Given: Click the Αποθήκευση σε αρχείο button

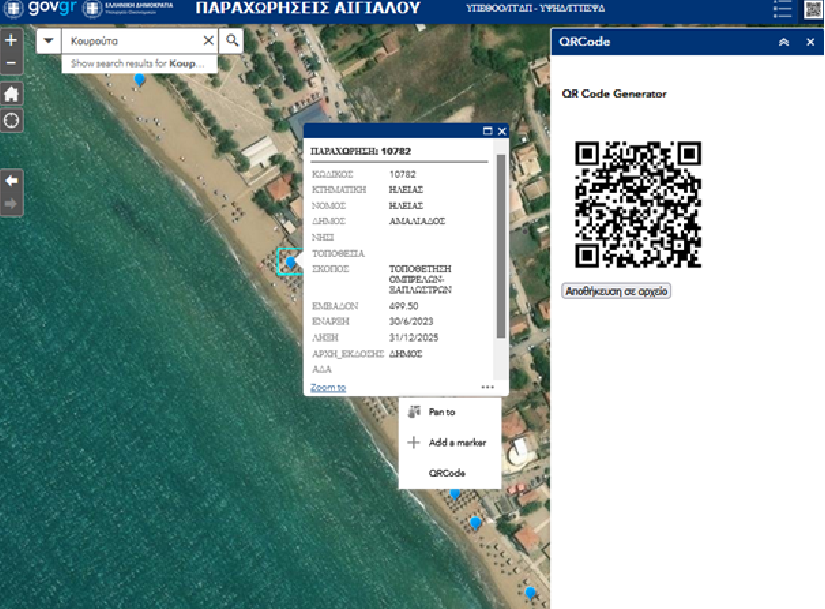Looking at the screenshot, I should pos(616,291).
